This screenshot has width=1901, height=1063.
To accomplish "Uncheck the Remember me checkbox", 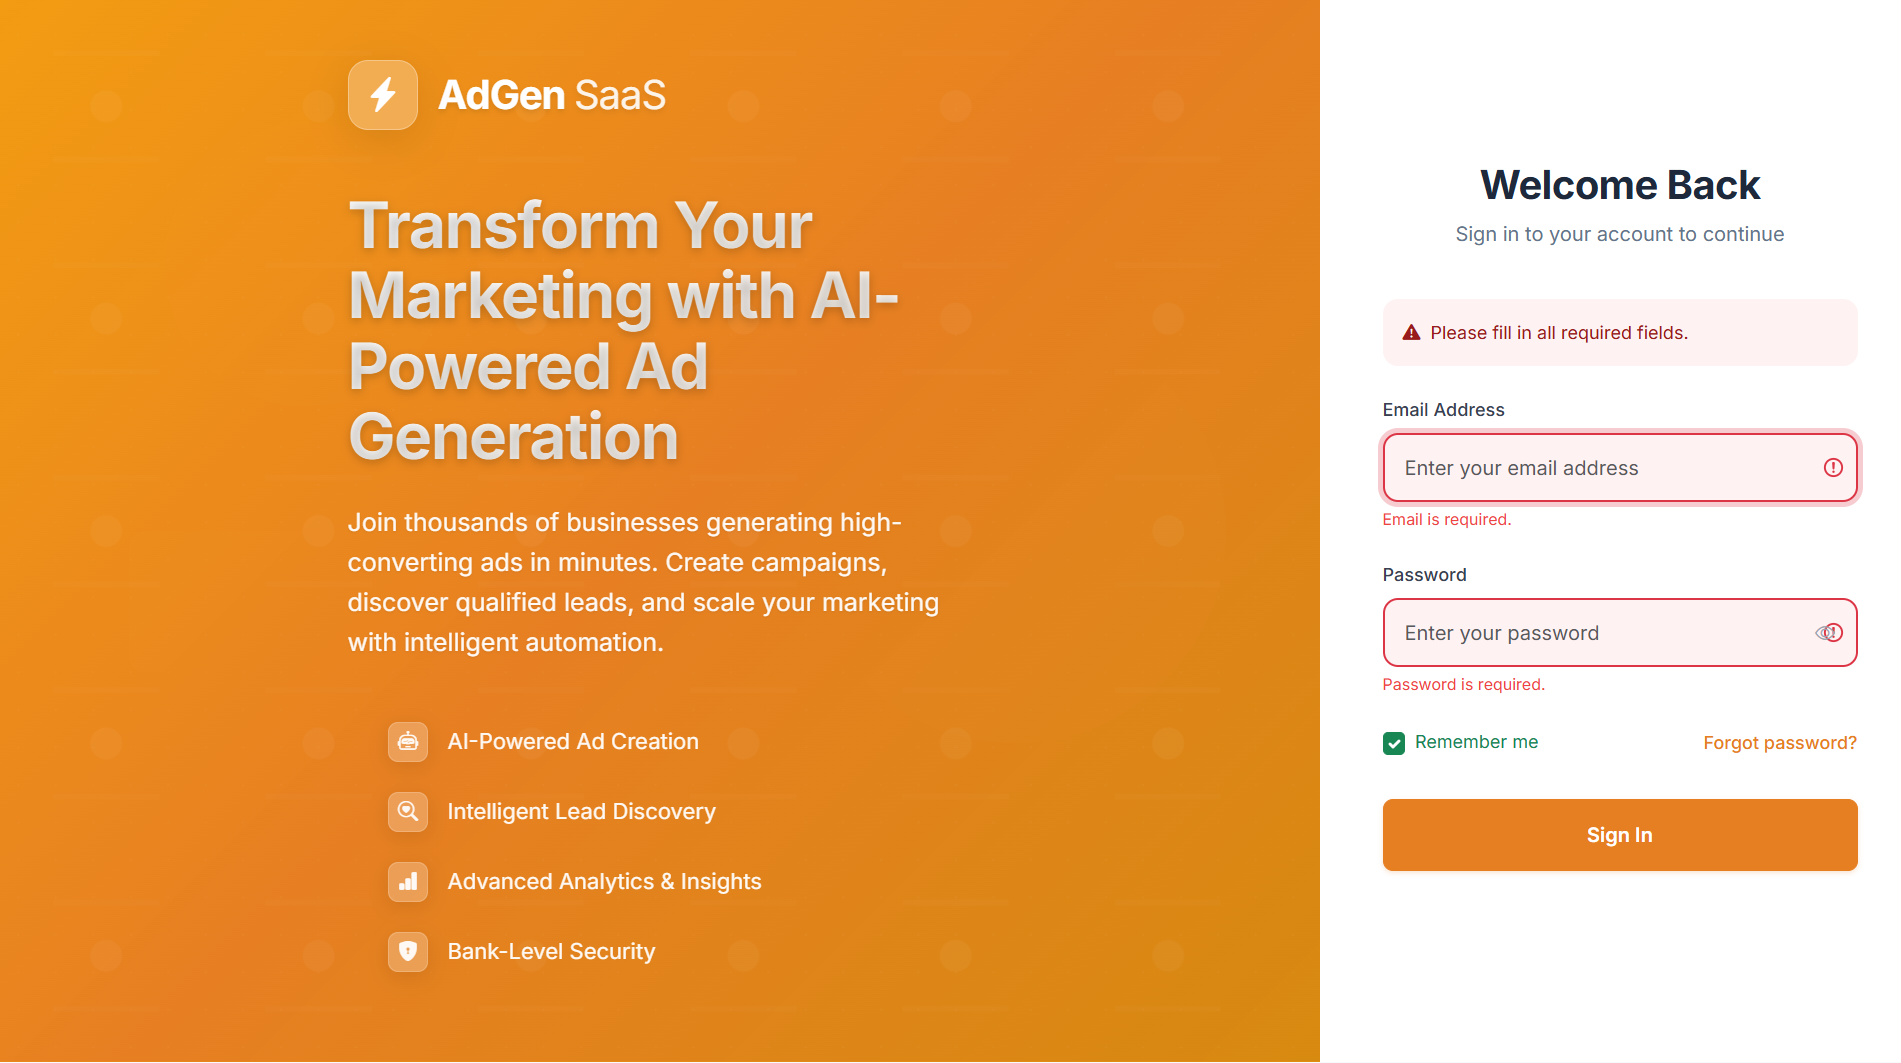I will [1394, 743].
